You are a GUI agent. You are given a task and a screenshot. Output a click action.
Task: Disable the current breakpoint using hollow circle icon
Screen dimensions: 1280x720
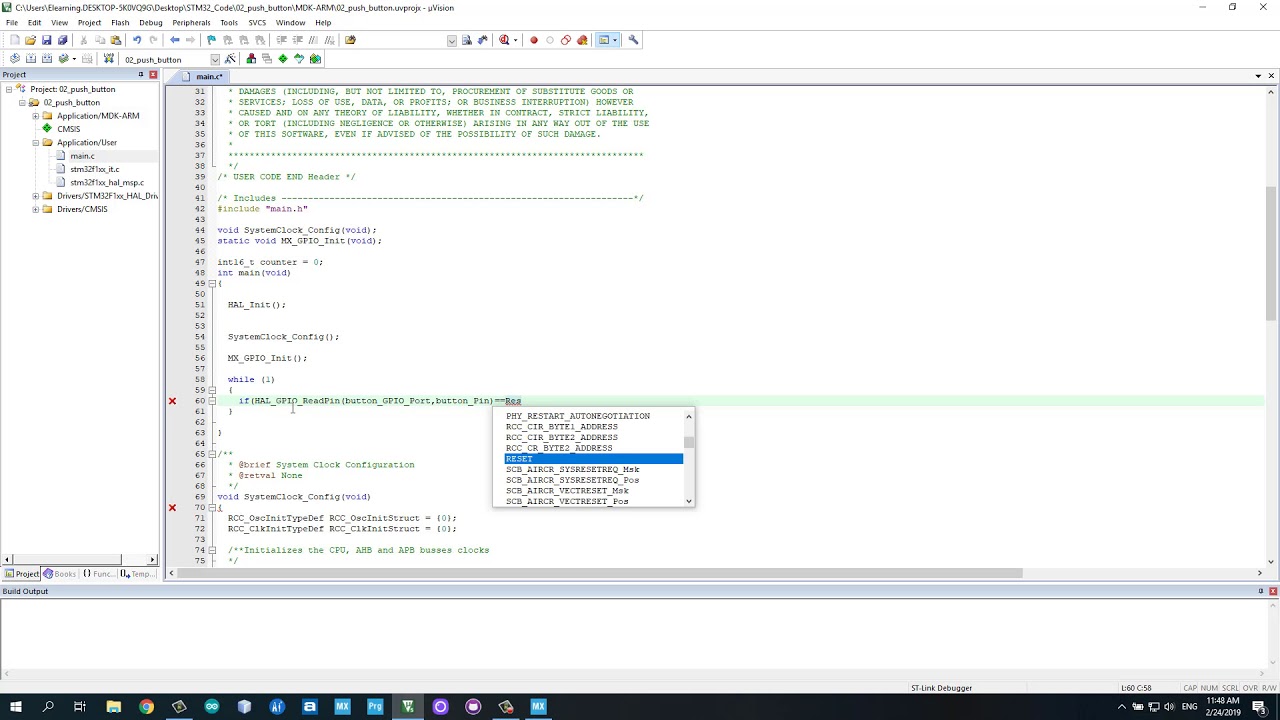coord(550,40)
